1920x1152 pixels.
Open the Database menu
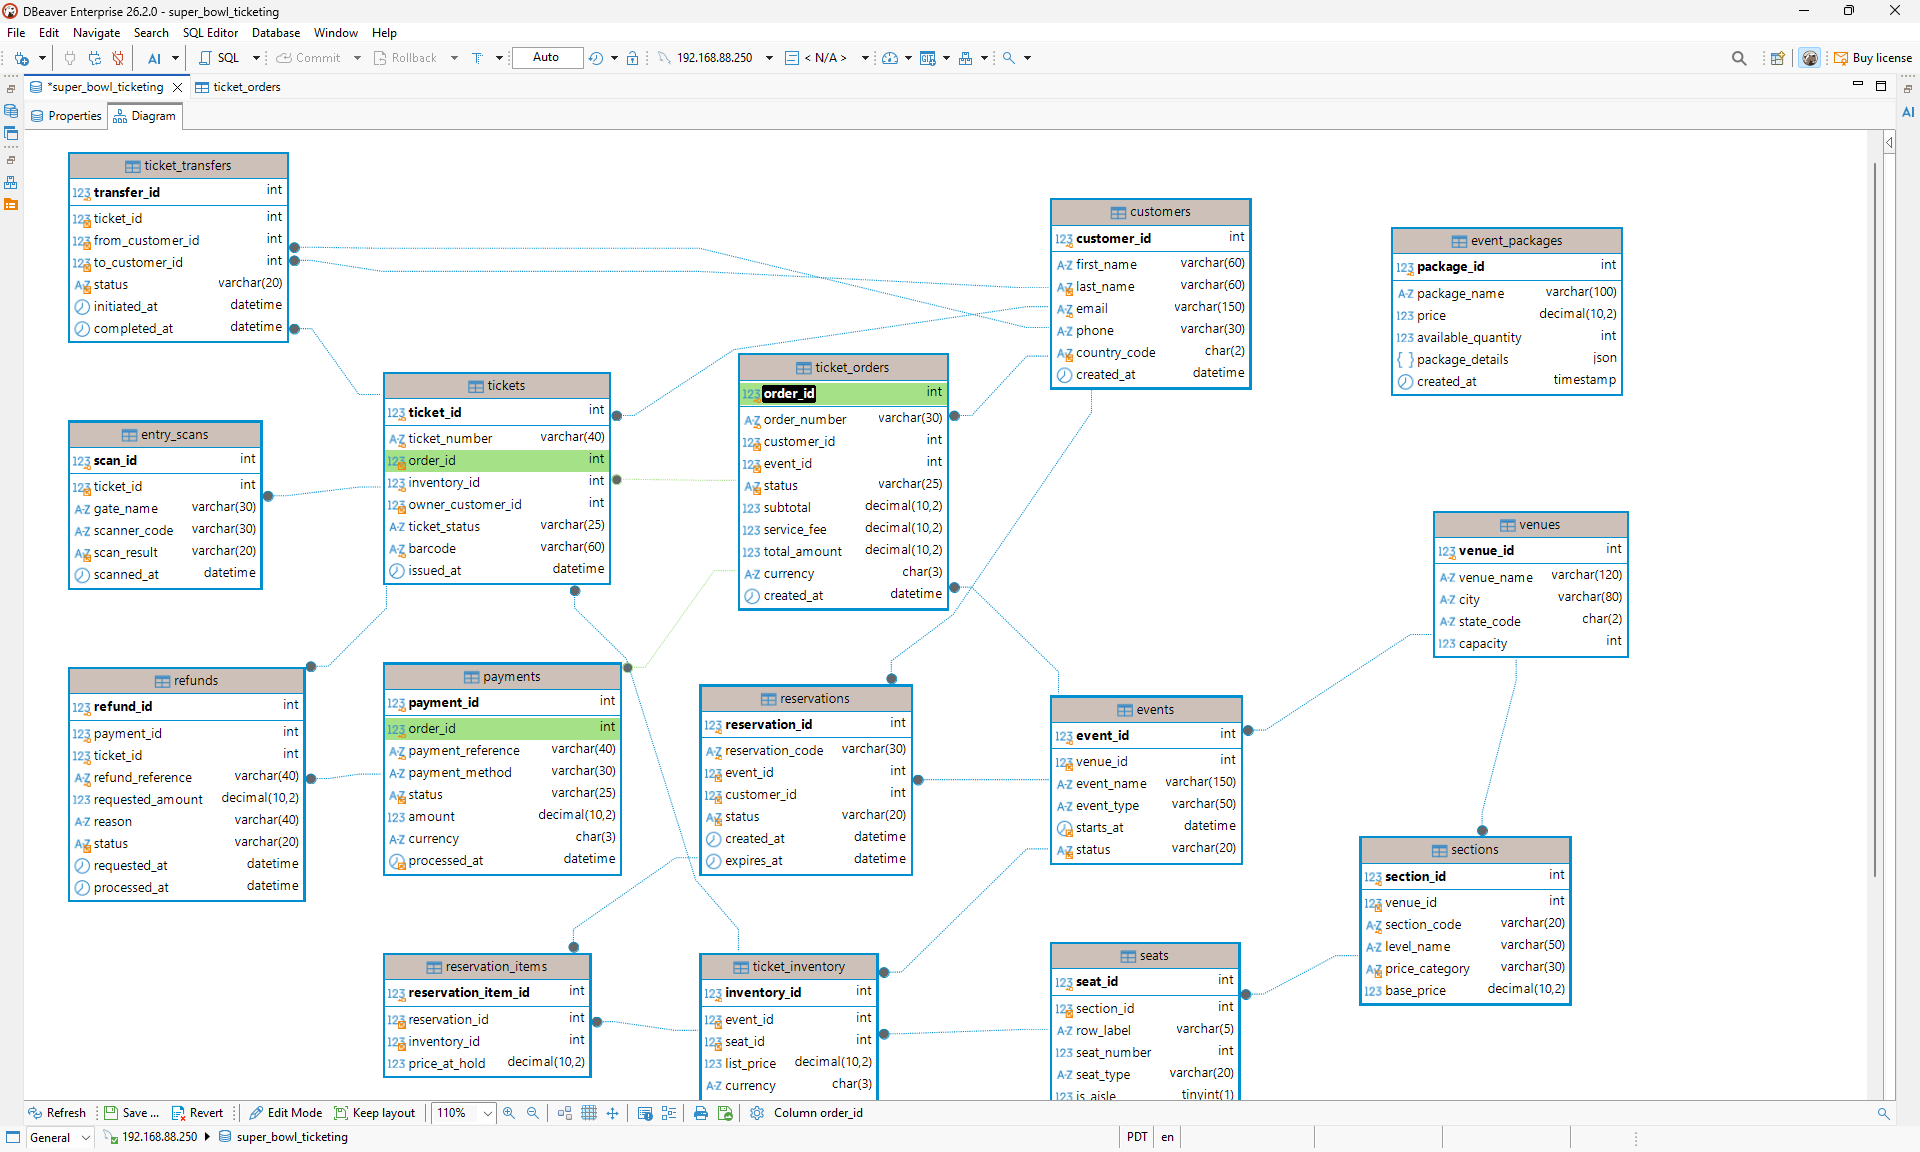pos(276,33)
